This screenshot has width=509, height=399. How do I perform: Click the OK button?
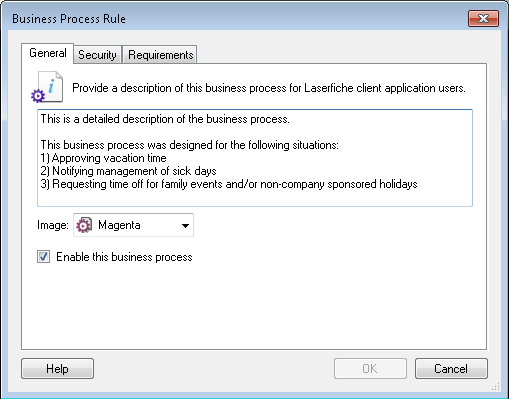370,369
